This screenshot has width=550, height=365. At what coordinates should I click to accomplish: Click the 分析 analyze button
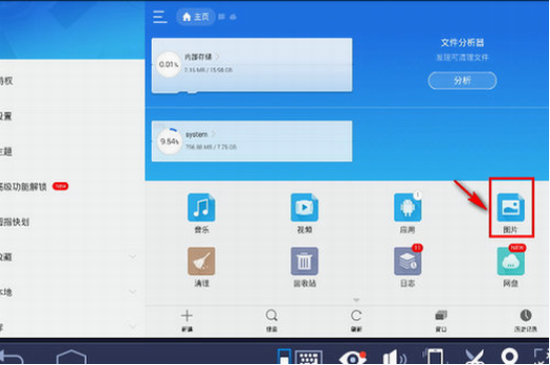(x=462, y=81)
